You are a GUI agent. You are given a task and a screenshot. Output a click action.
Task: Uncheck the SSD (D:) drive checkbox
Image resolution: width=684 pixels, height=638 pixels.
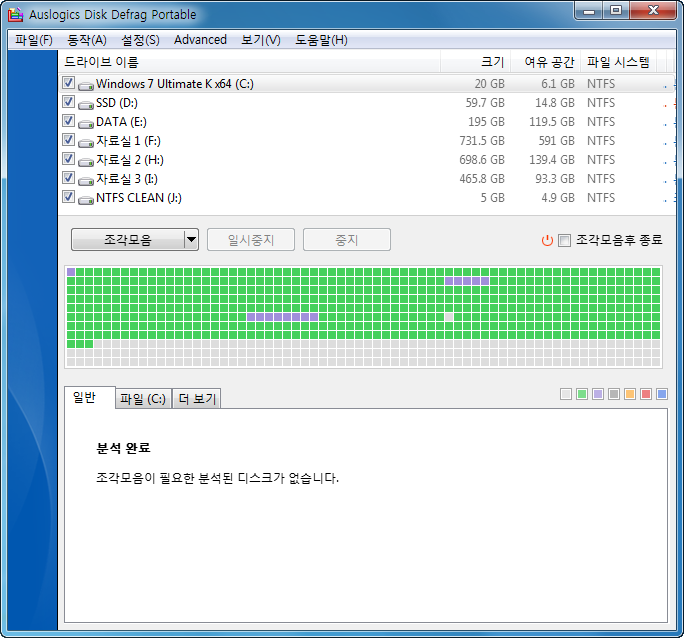[x=68, y=102]
